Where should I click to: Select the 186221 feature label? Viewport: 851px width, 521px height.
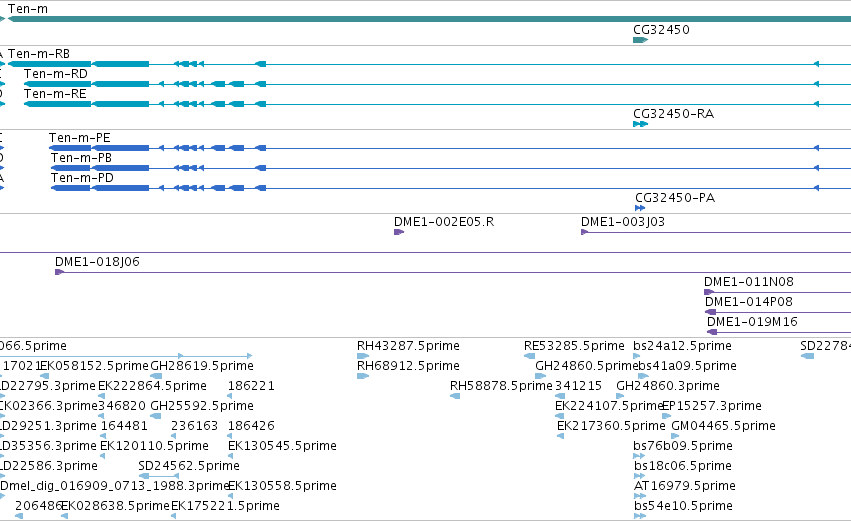(251, 386)
